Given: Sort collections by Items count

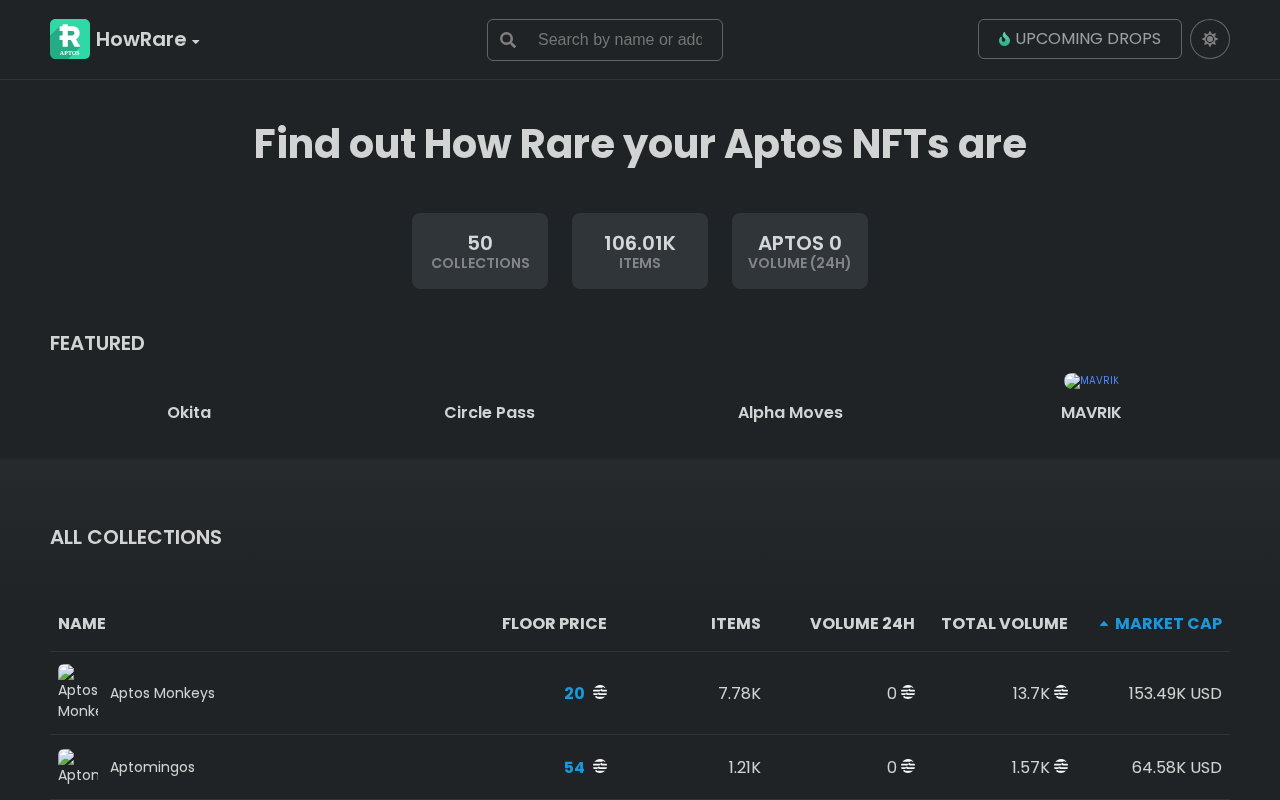Looking at the screenshot, I should tap(735, 623).
